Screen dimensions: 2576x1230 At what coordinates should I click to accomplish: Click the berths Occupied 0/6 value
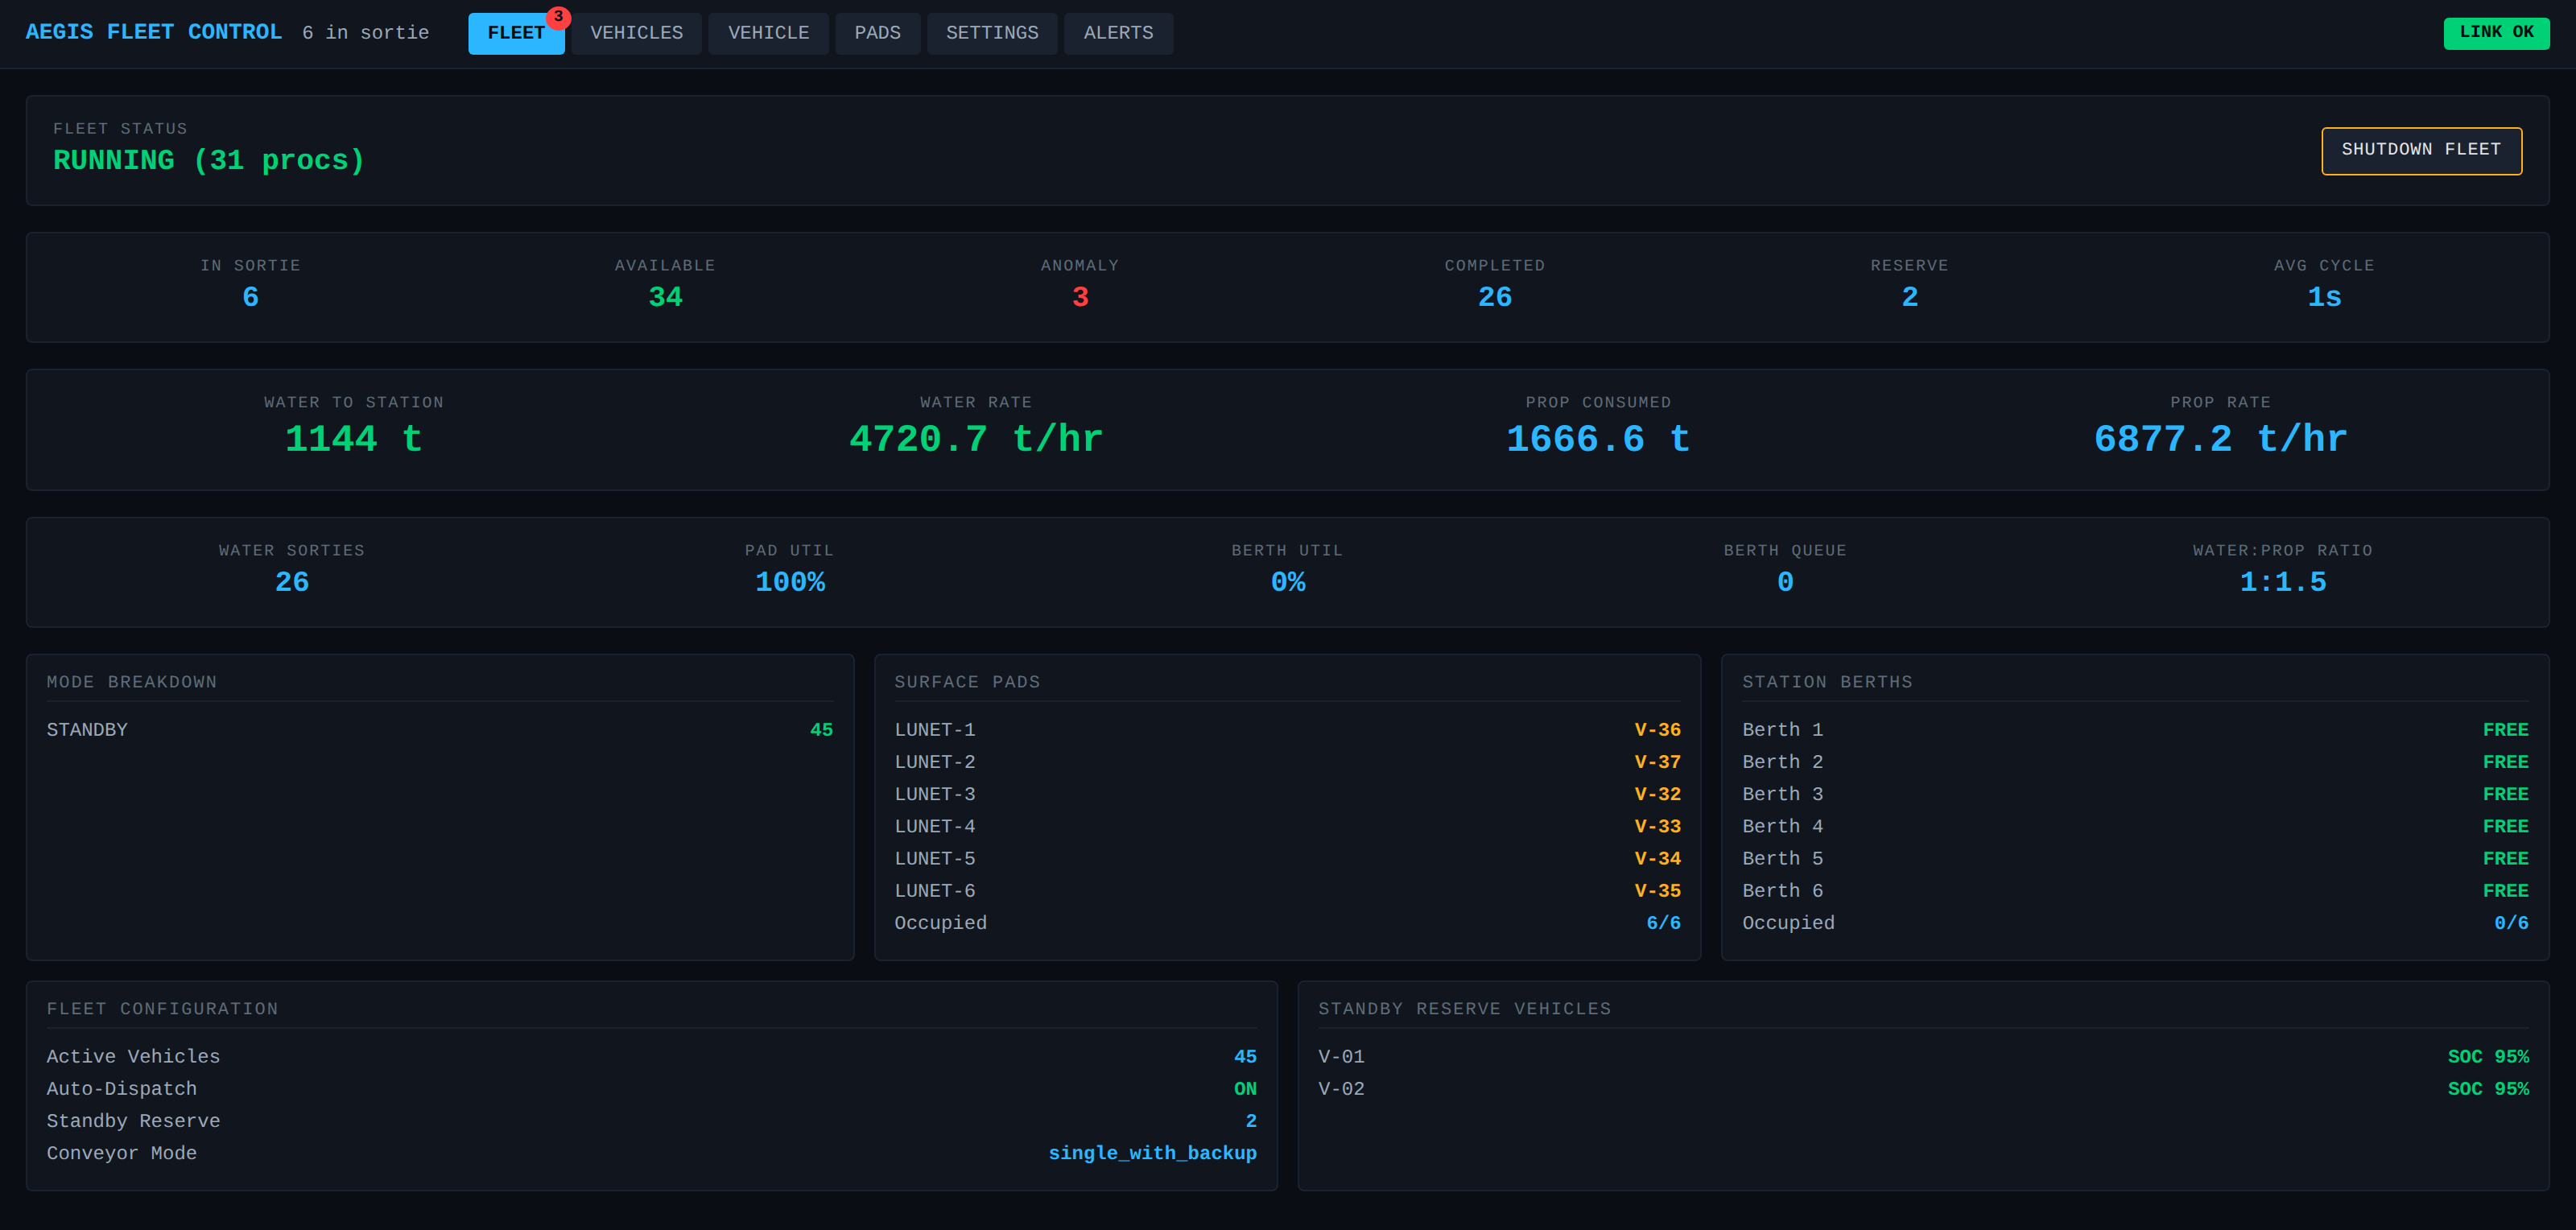(x=2511, y=923)
